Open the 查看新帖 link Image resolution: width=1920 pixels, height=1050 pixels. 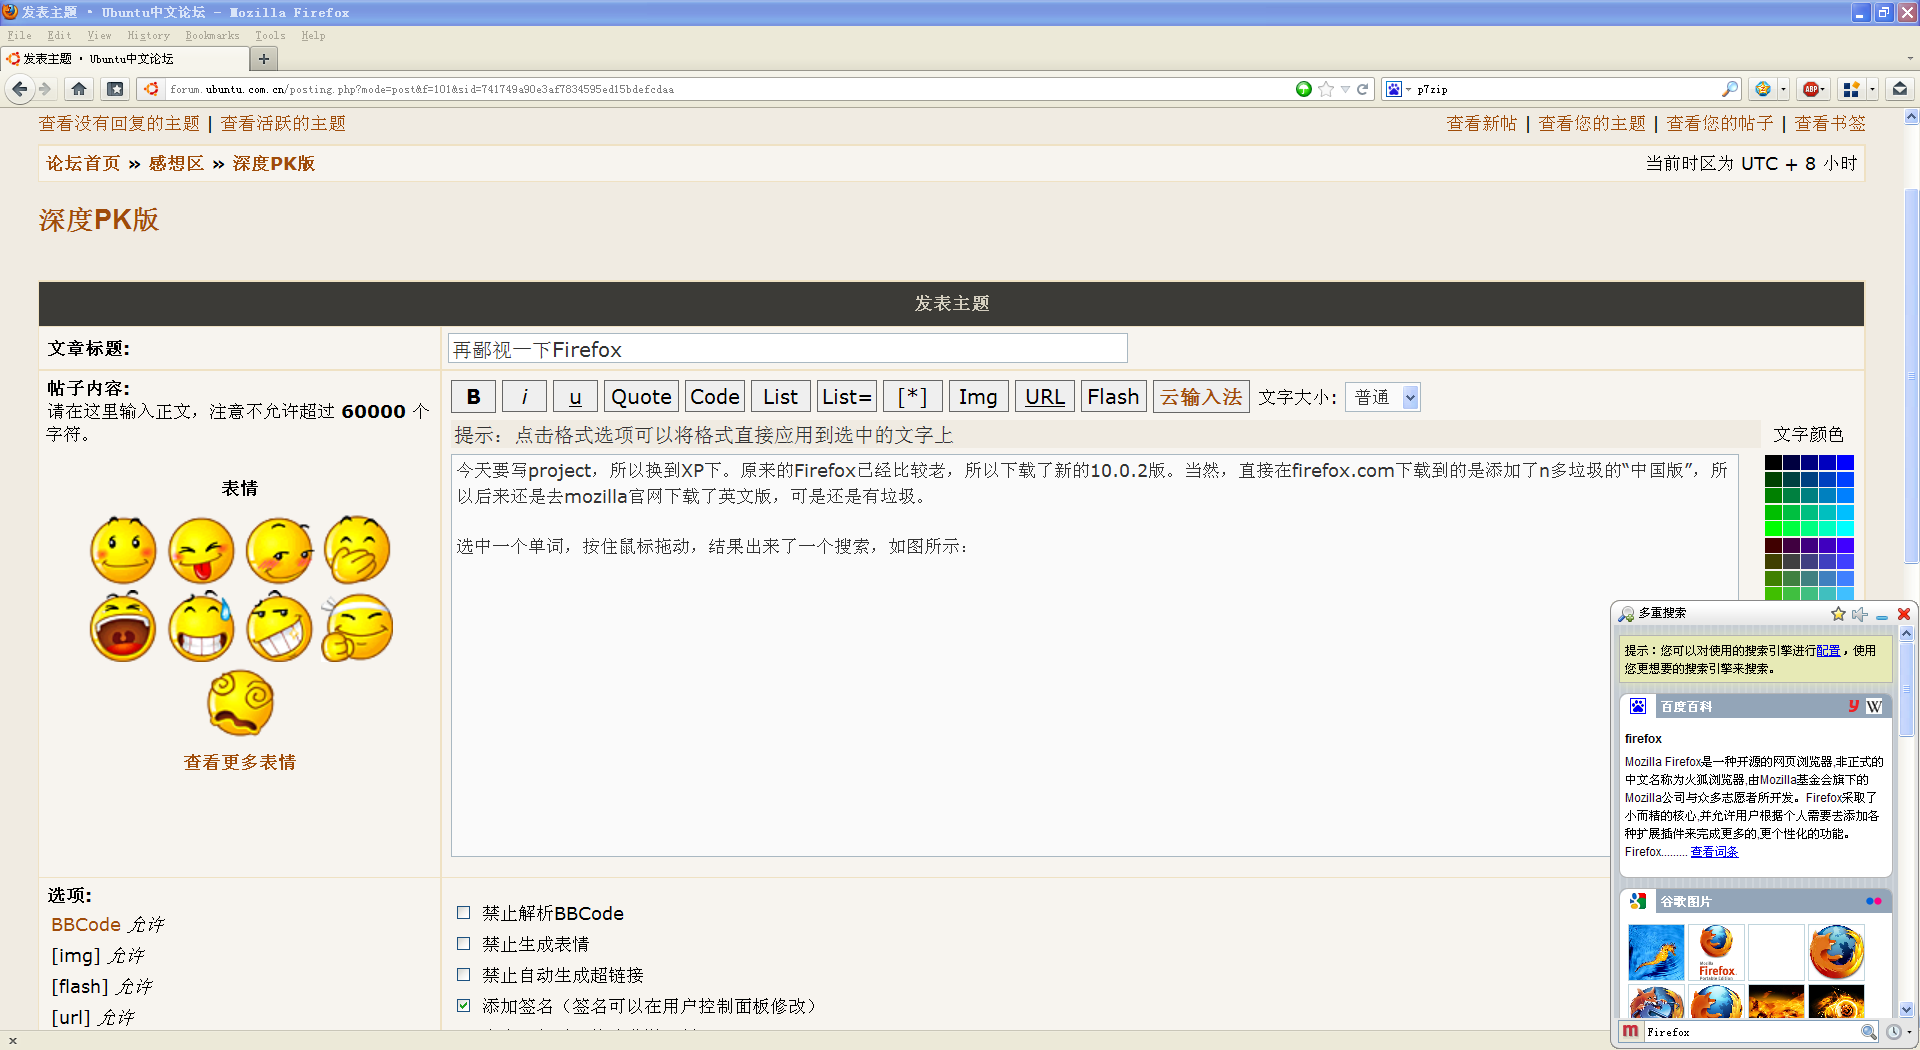(x=1481, y=123)
